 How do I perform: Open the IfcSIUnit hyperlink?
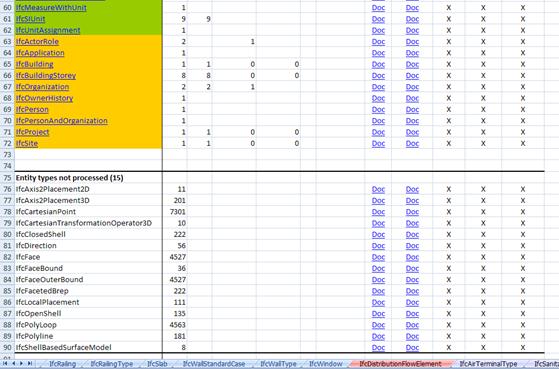pyautogui.click(x=30, y=19)
